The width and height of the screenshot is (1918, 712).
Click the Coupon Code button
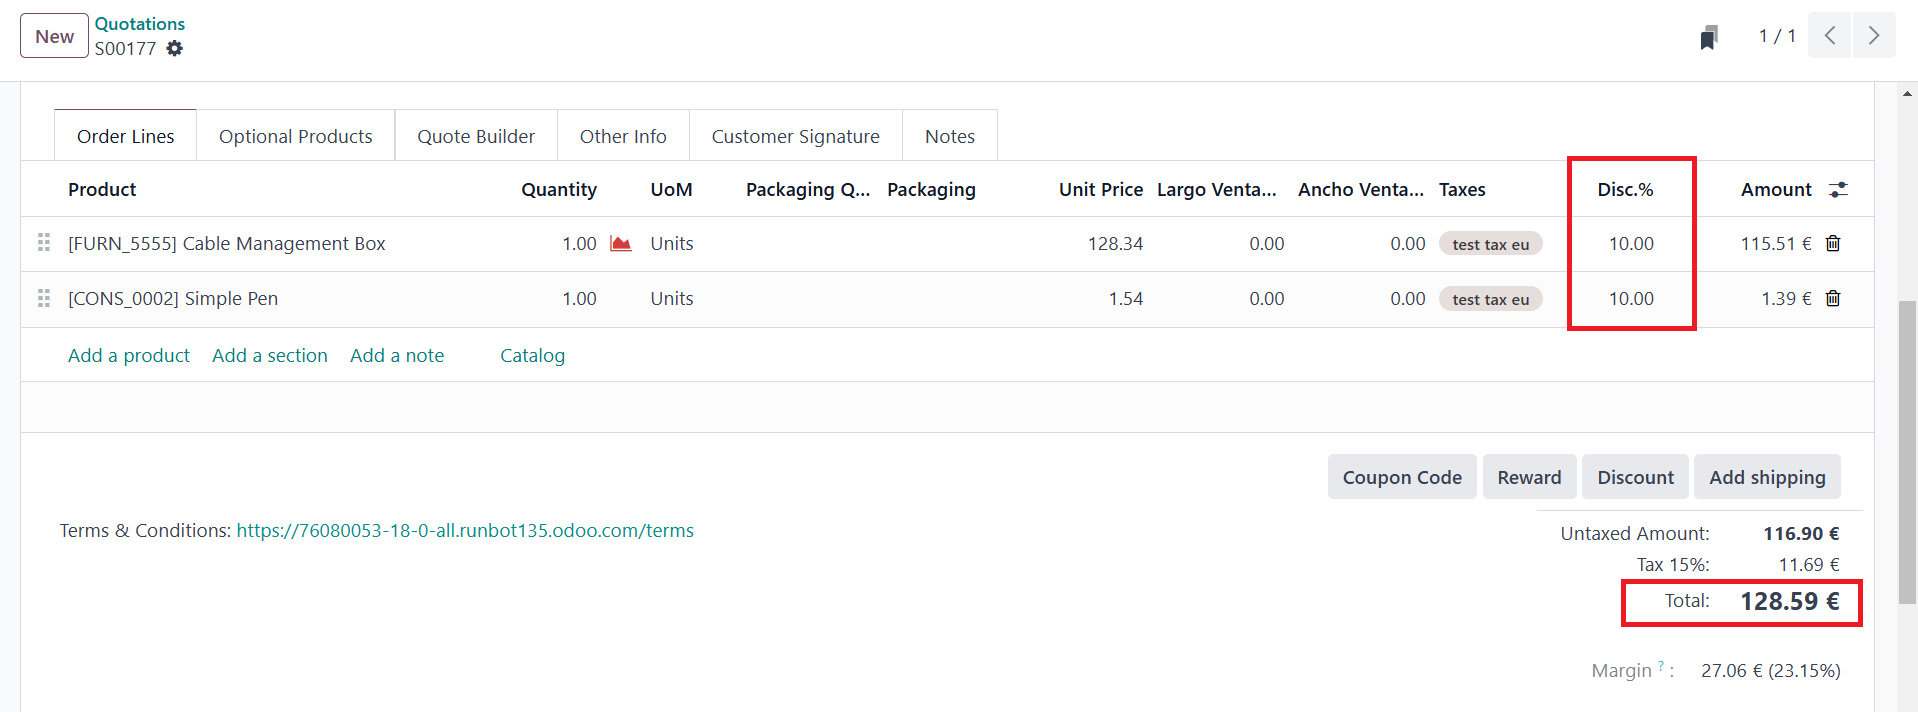1401,477
